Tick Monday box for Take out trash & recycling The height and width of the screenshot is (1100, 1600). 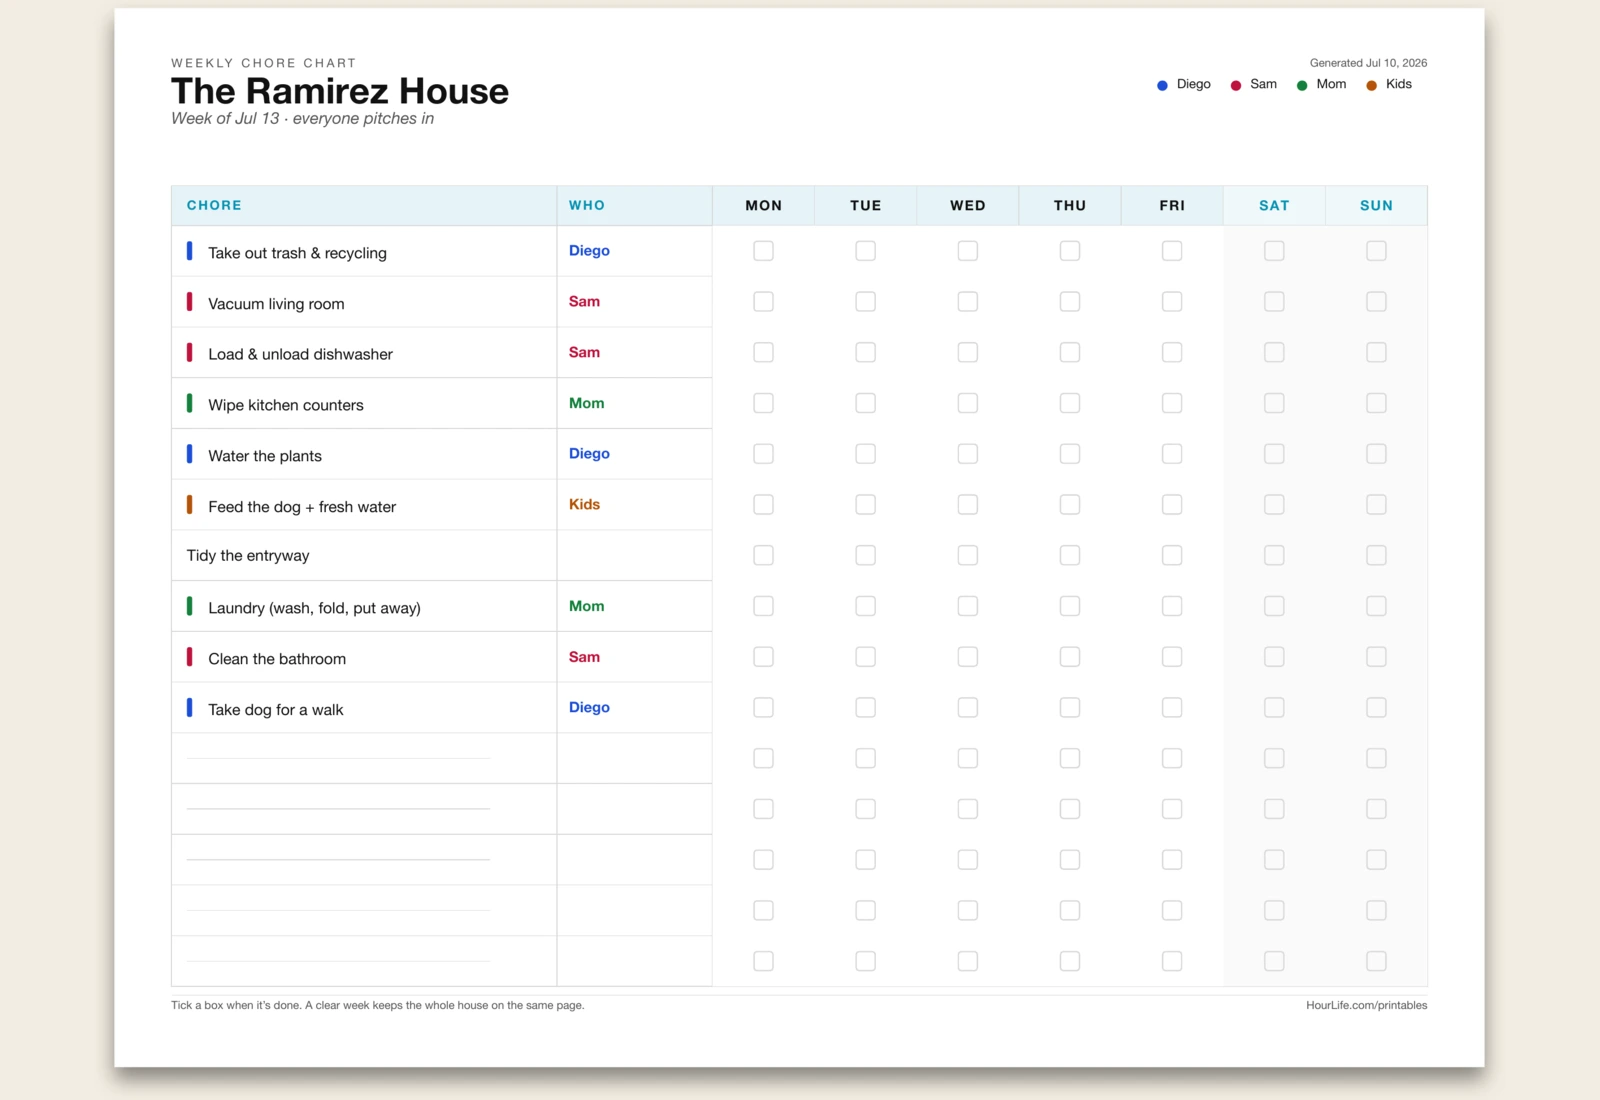763,251
